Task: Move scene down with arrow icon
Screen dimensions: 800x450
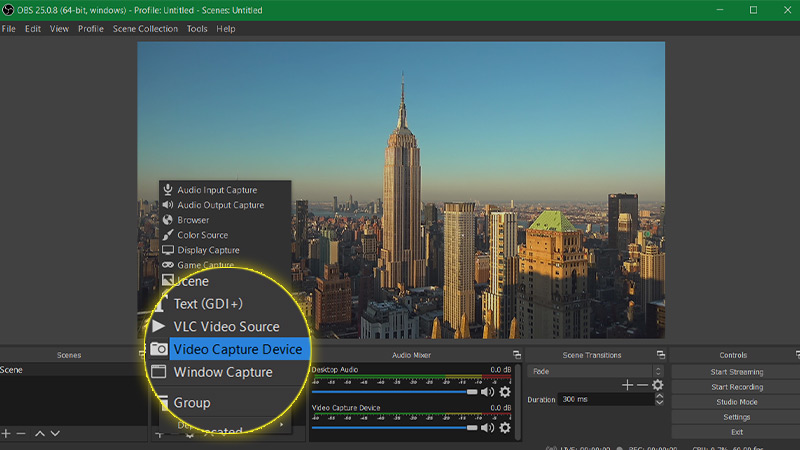Action: (x=55, y=434)
